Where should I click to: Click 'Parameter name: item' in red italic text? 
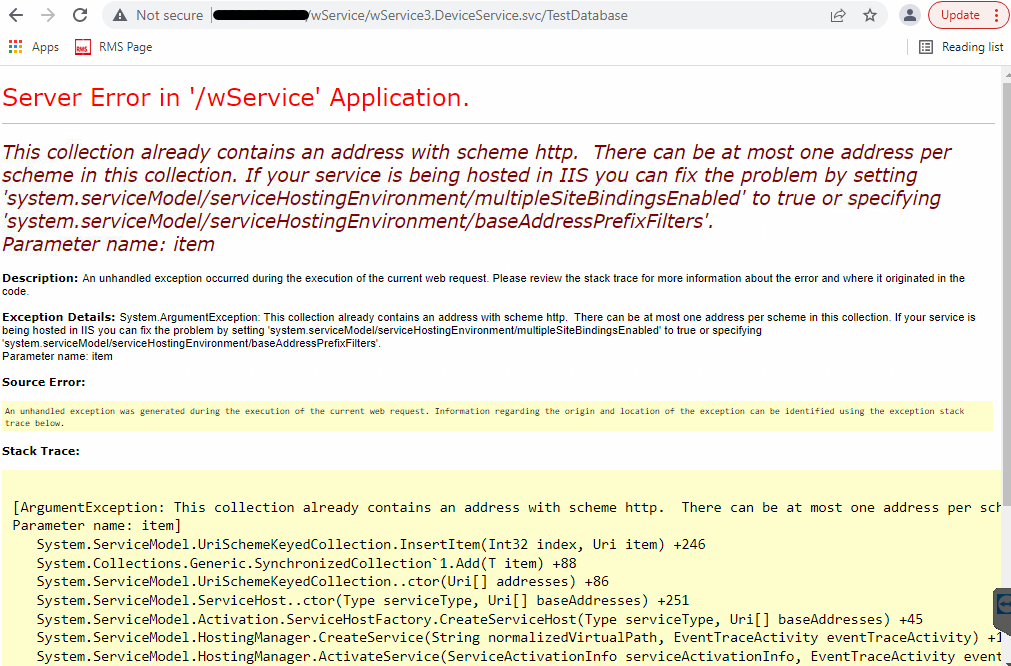108,244
